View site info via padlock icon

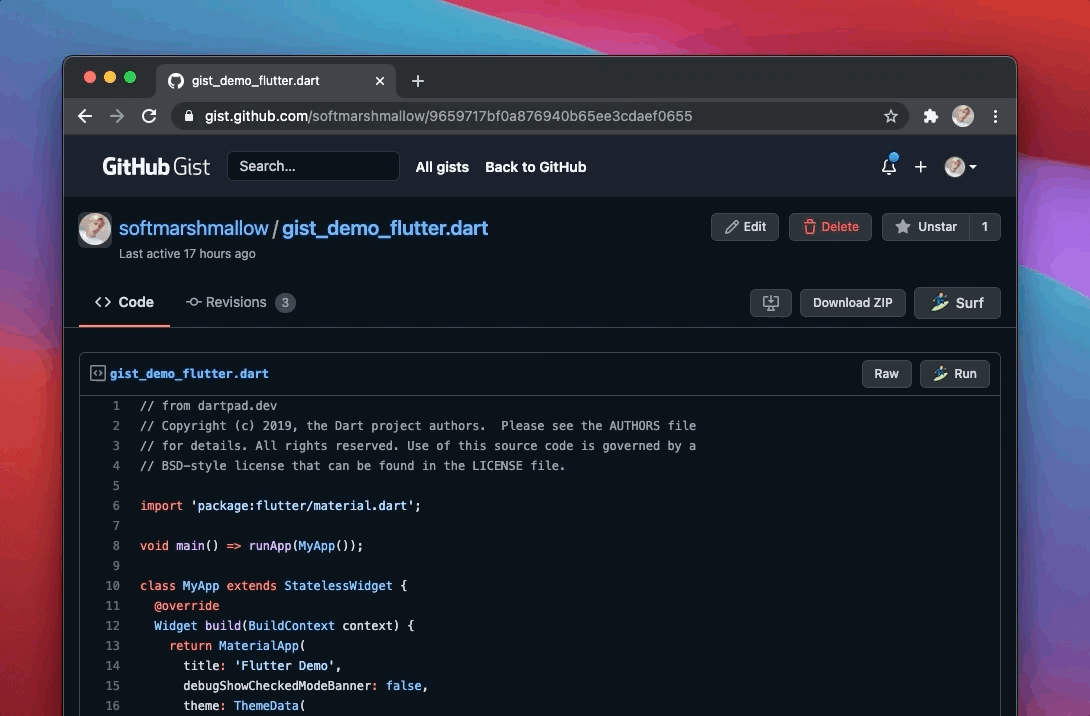click(188, 116)
